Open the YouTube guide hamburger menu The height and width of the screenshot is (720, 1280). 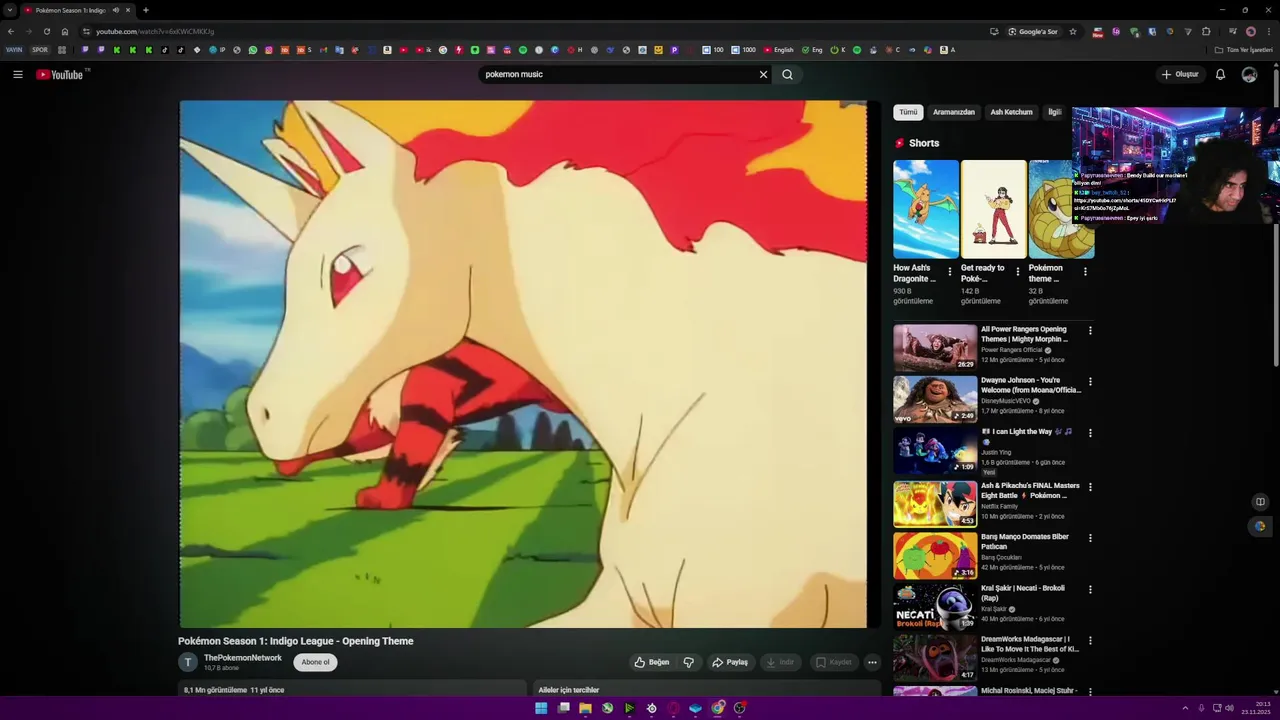(x=17, y=74)
